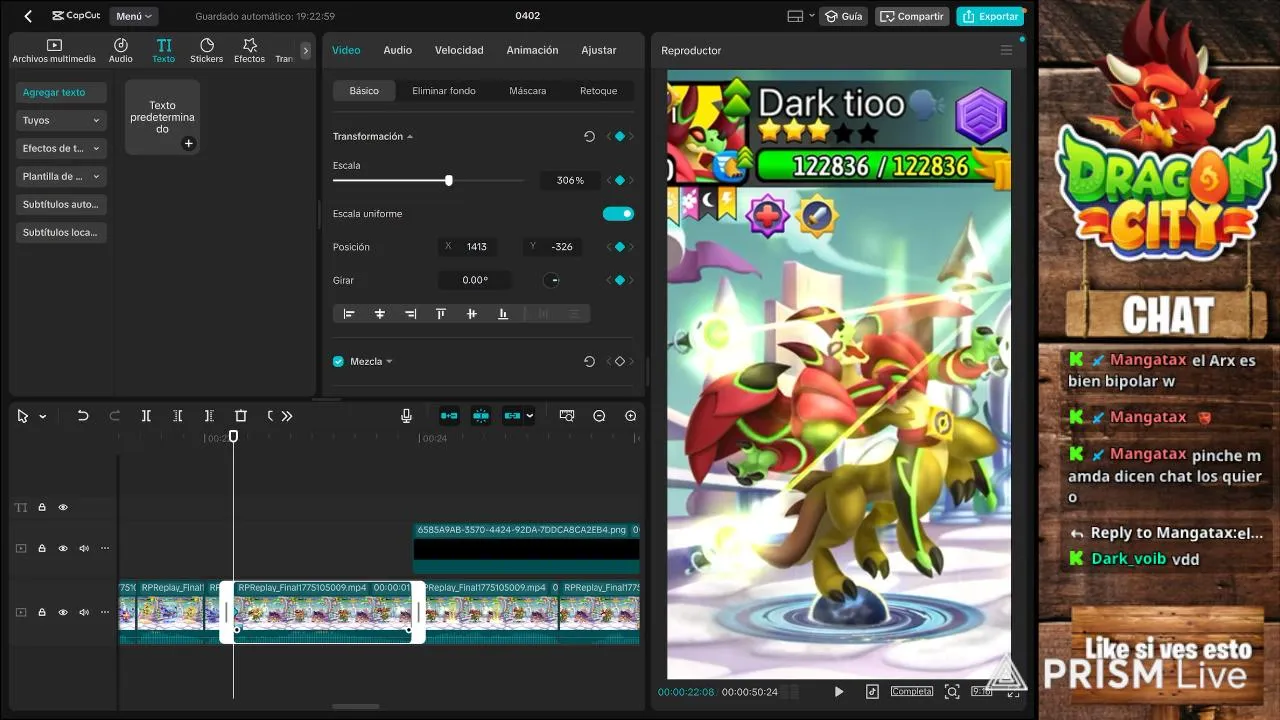Play the preview video

point(839,691)
